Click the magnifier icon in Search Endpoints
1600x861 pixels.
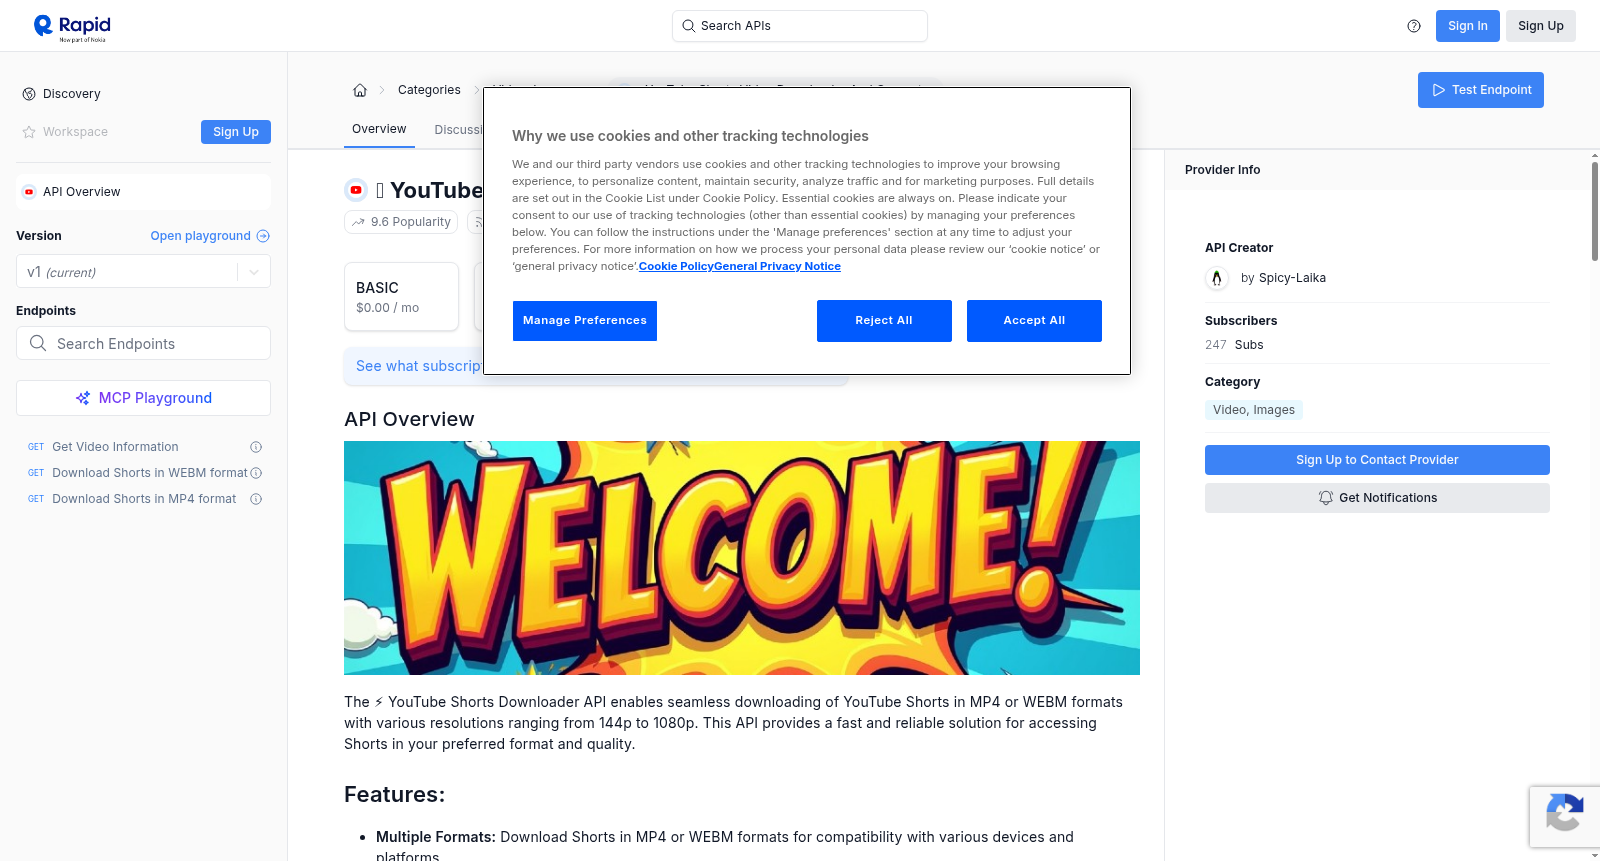point(38,343)
